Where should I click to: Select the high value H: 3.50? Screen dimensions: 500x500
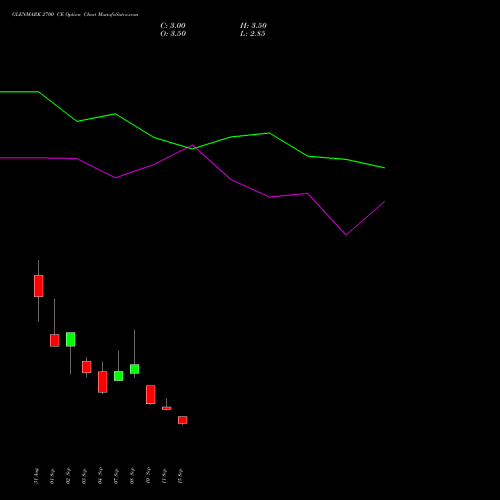point(253,26)
